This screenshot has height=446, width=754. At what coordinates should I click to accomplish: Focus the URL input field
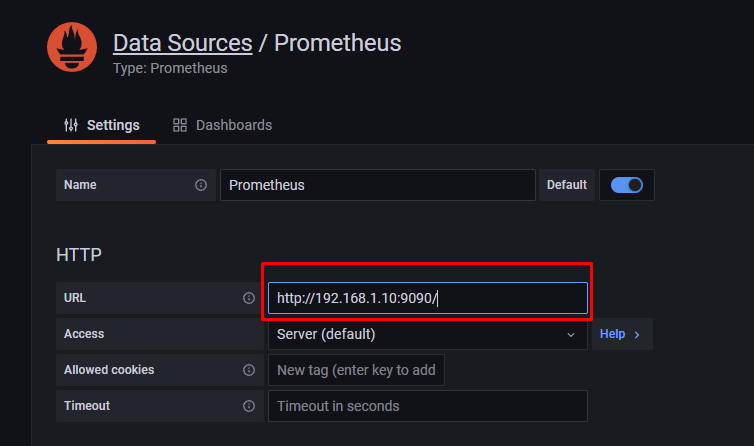point(427,298)
